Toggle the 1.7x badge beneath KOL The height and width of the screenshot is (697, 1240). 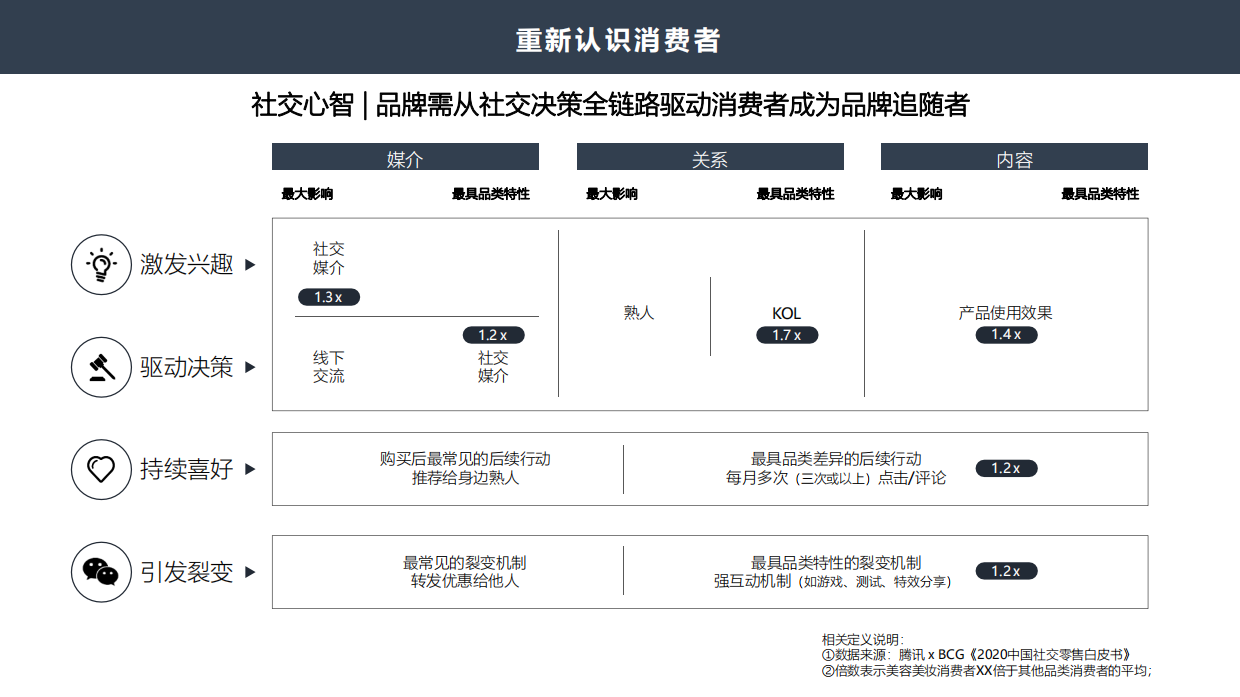787,335
